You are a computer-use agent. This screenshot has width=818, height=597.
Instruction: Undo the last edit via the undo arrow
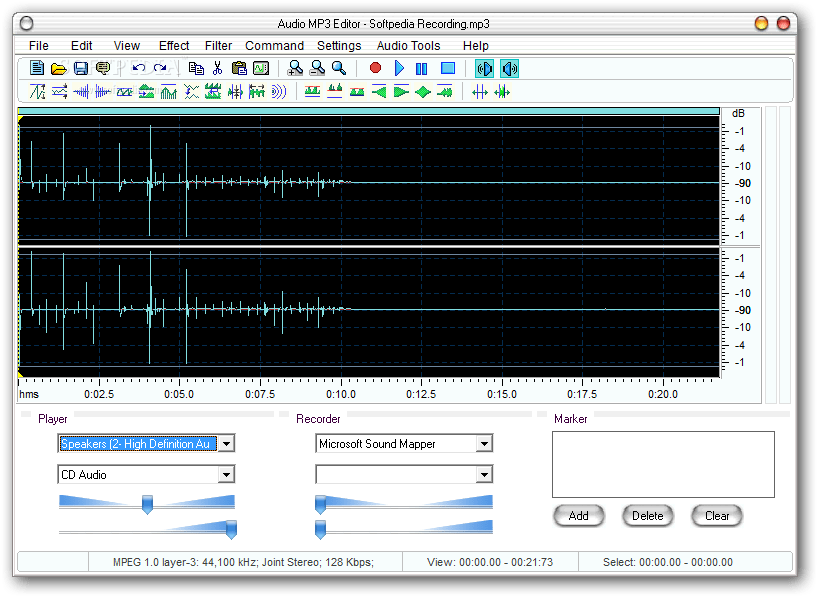pos(140,68)
